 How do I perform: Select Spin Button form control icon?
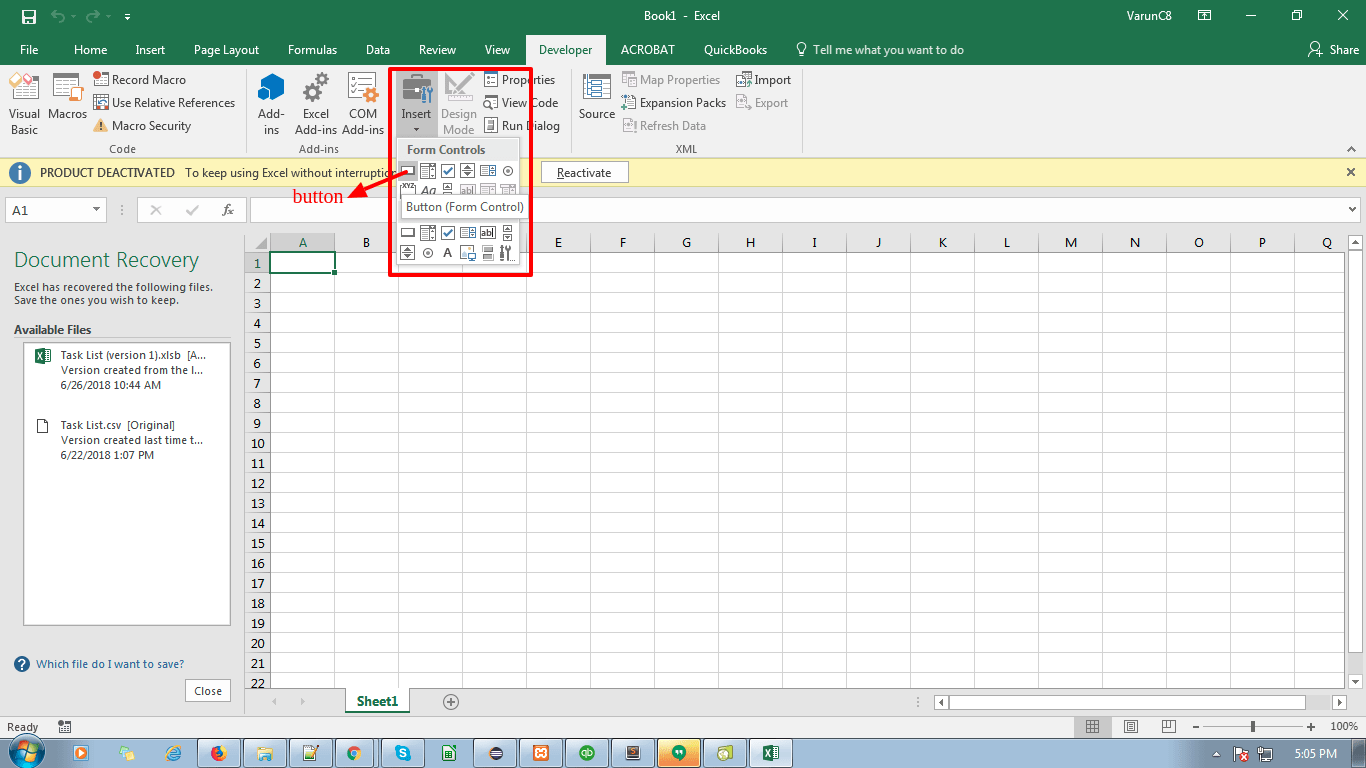(467, 171)
